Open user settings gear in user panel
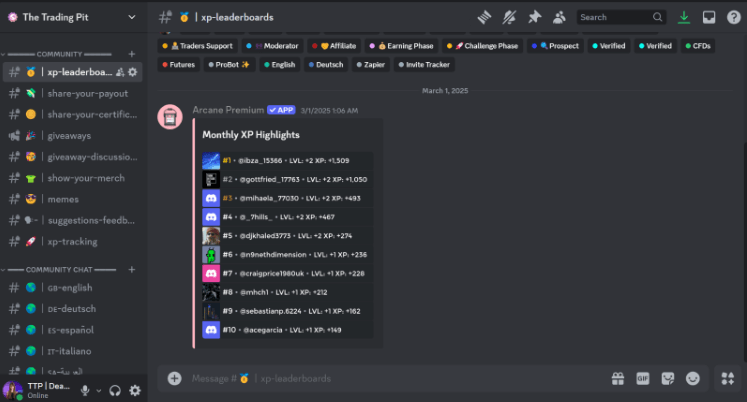 pos(135,390)
